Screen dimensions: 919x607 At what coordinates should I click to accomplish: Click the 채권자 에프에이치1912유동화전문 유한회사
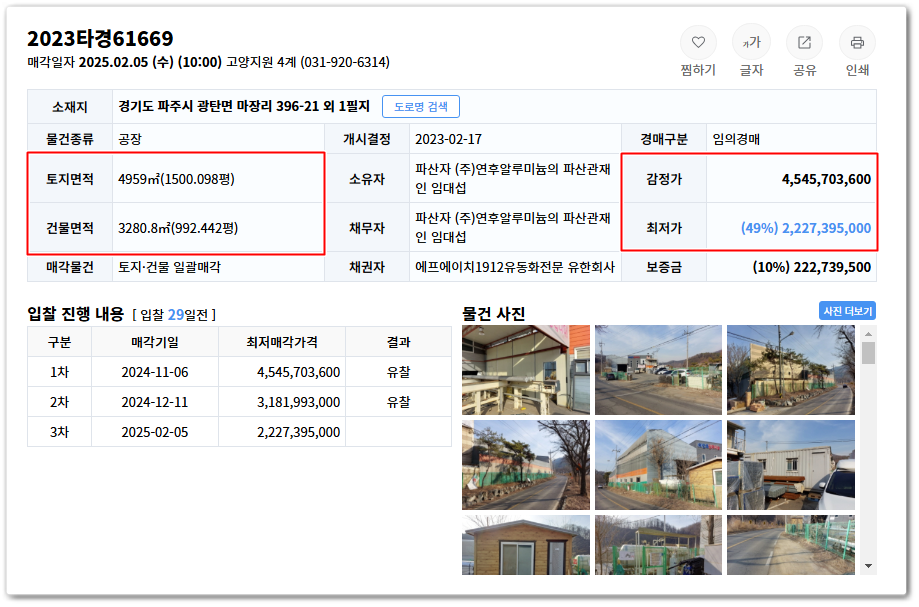tap(515, 268)
